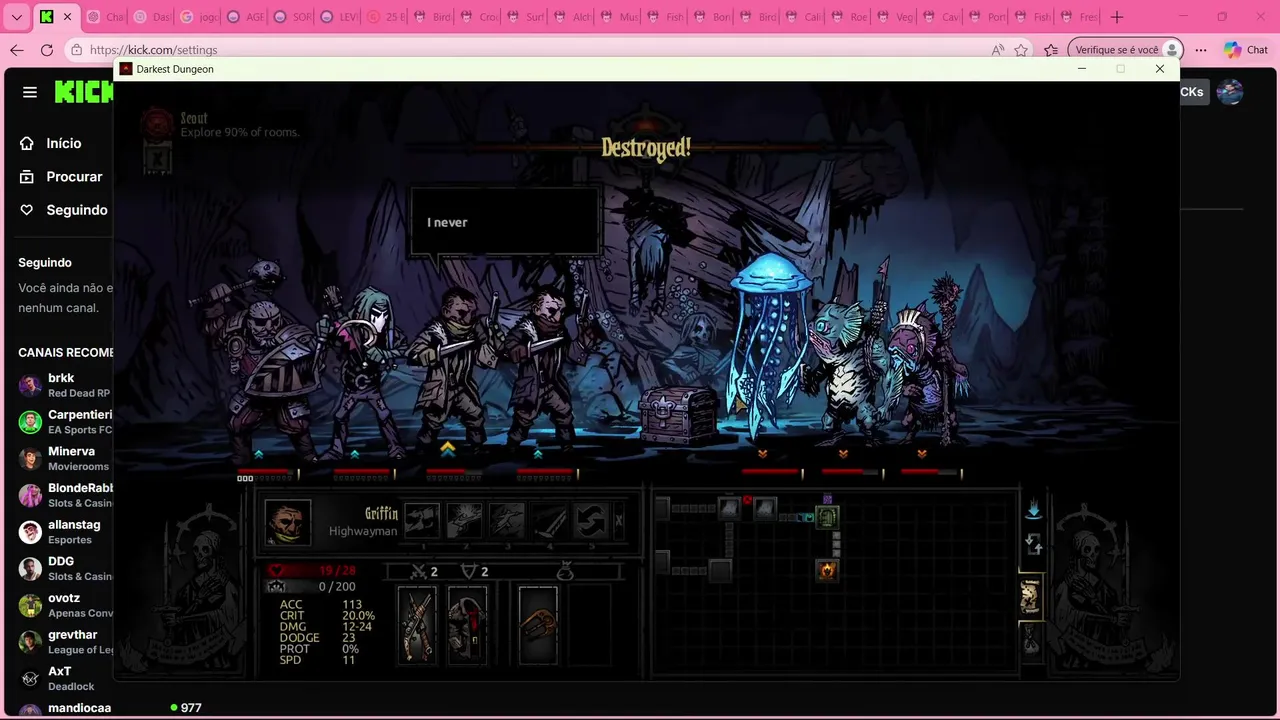Click the "19 / 28" health readout
The width and height of the screenshot is (1280, 720).
336,571
